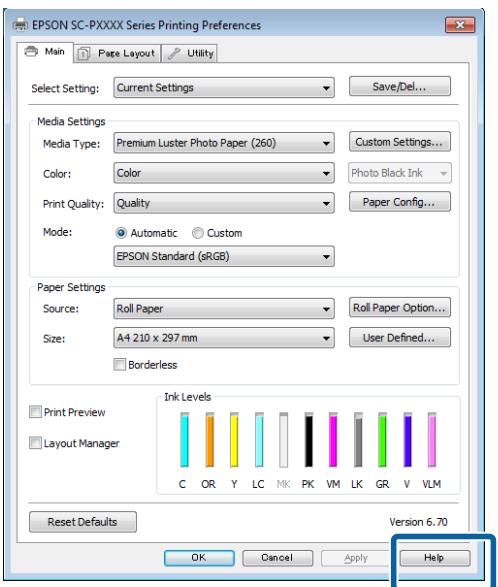Viewport: 498px width, 587px height.
Task: Click the Save/Del... button
Action: coord(400,86)
